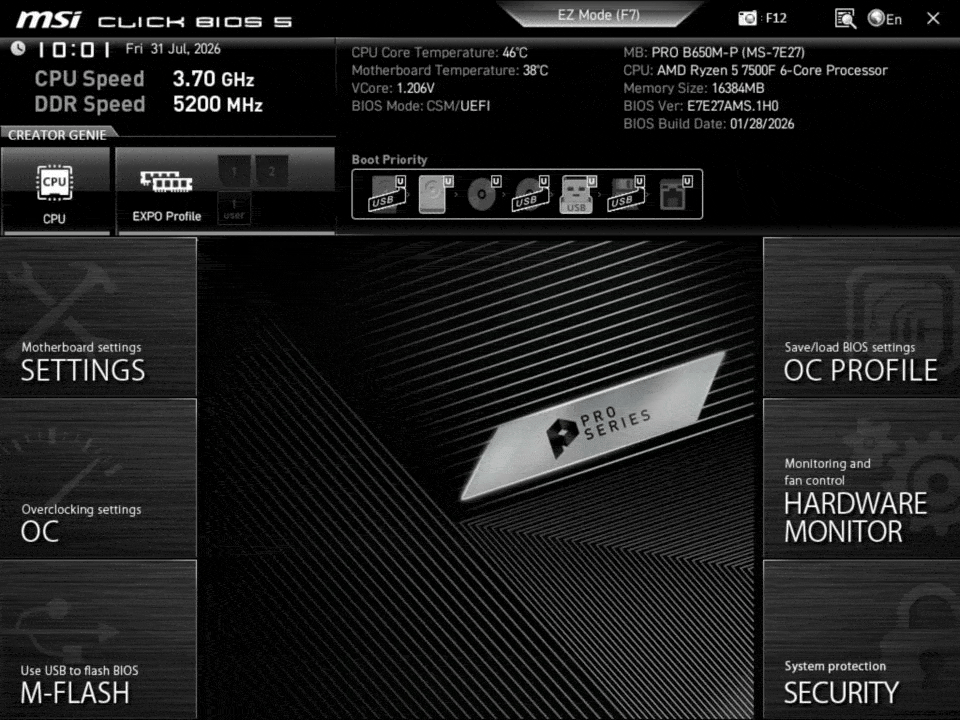Click CPU Core Temperature 46°C reading

(x=439, y=53)
